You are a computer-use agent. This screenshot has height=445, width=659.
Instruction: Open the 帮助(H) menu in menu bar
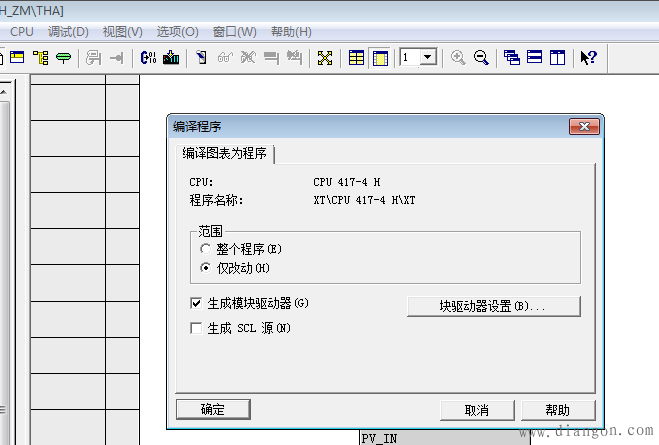(291, 32)
